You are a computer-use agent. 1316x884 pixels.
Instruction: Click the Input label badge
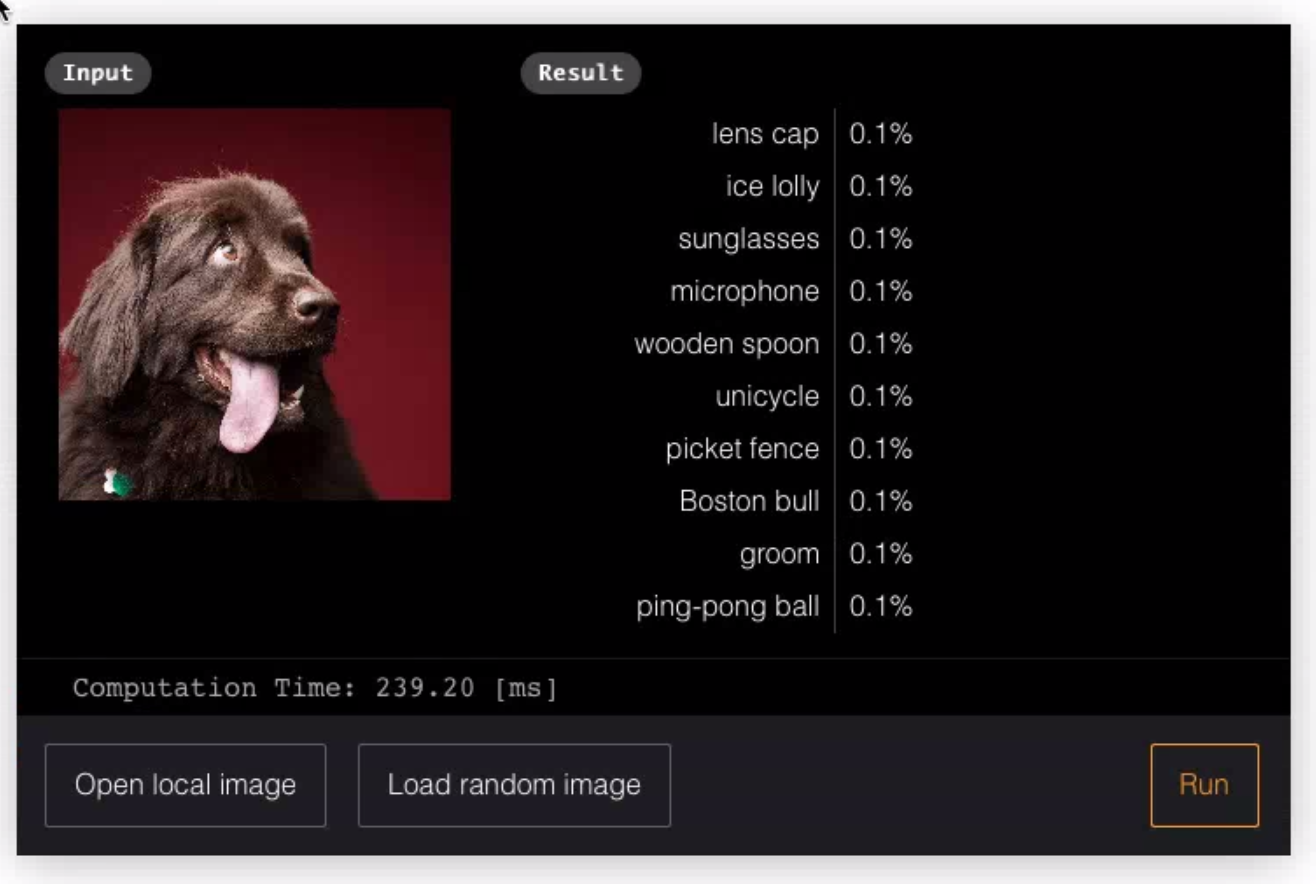[x=98, y=73]
